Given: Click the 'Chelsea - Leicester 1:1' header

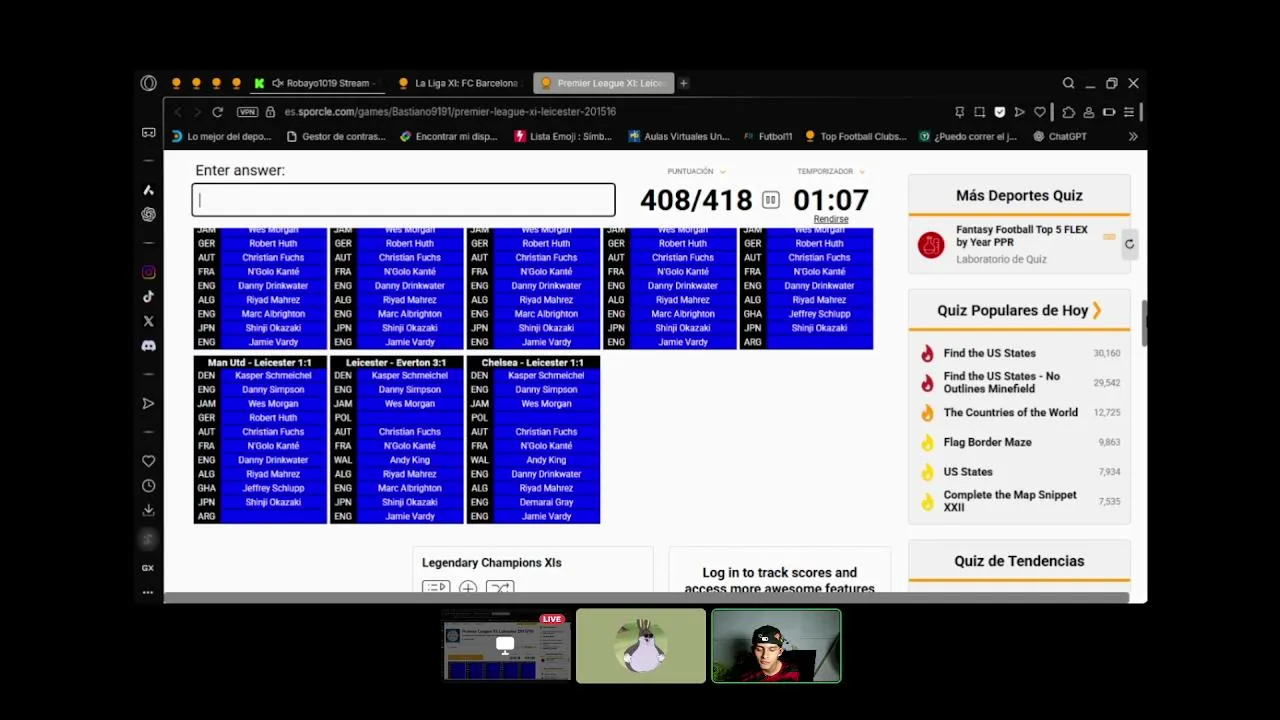Looking at the screenshot, I should click(x=533, y=362).
